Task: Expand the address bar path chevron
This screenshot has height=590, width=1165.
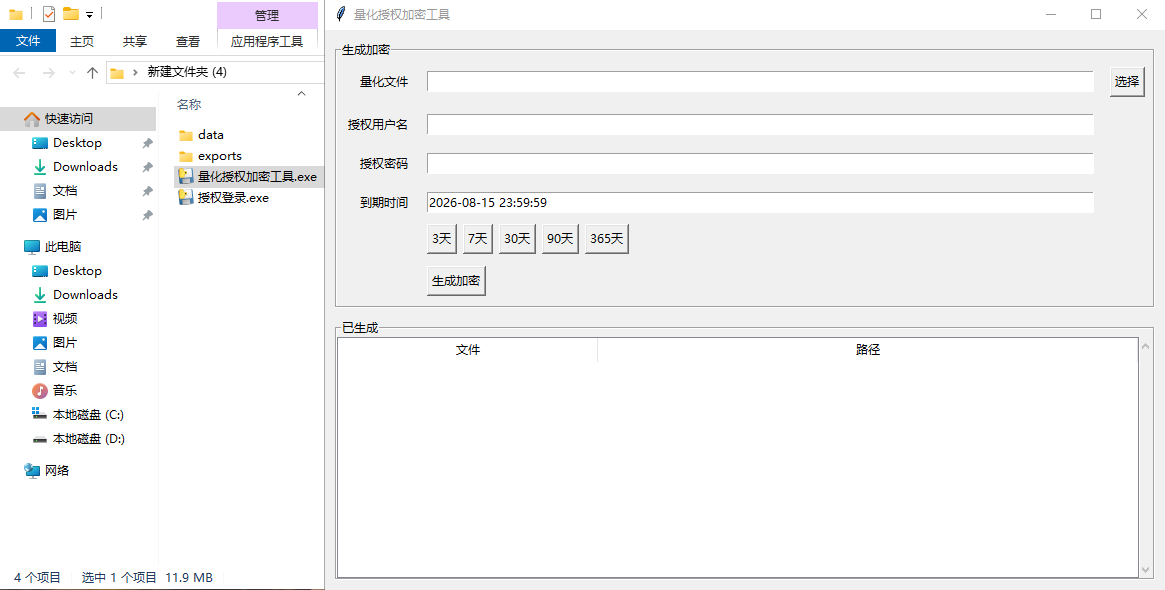Action: click(135, 72)
